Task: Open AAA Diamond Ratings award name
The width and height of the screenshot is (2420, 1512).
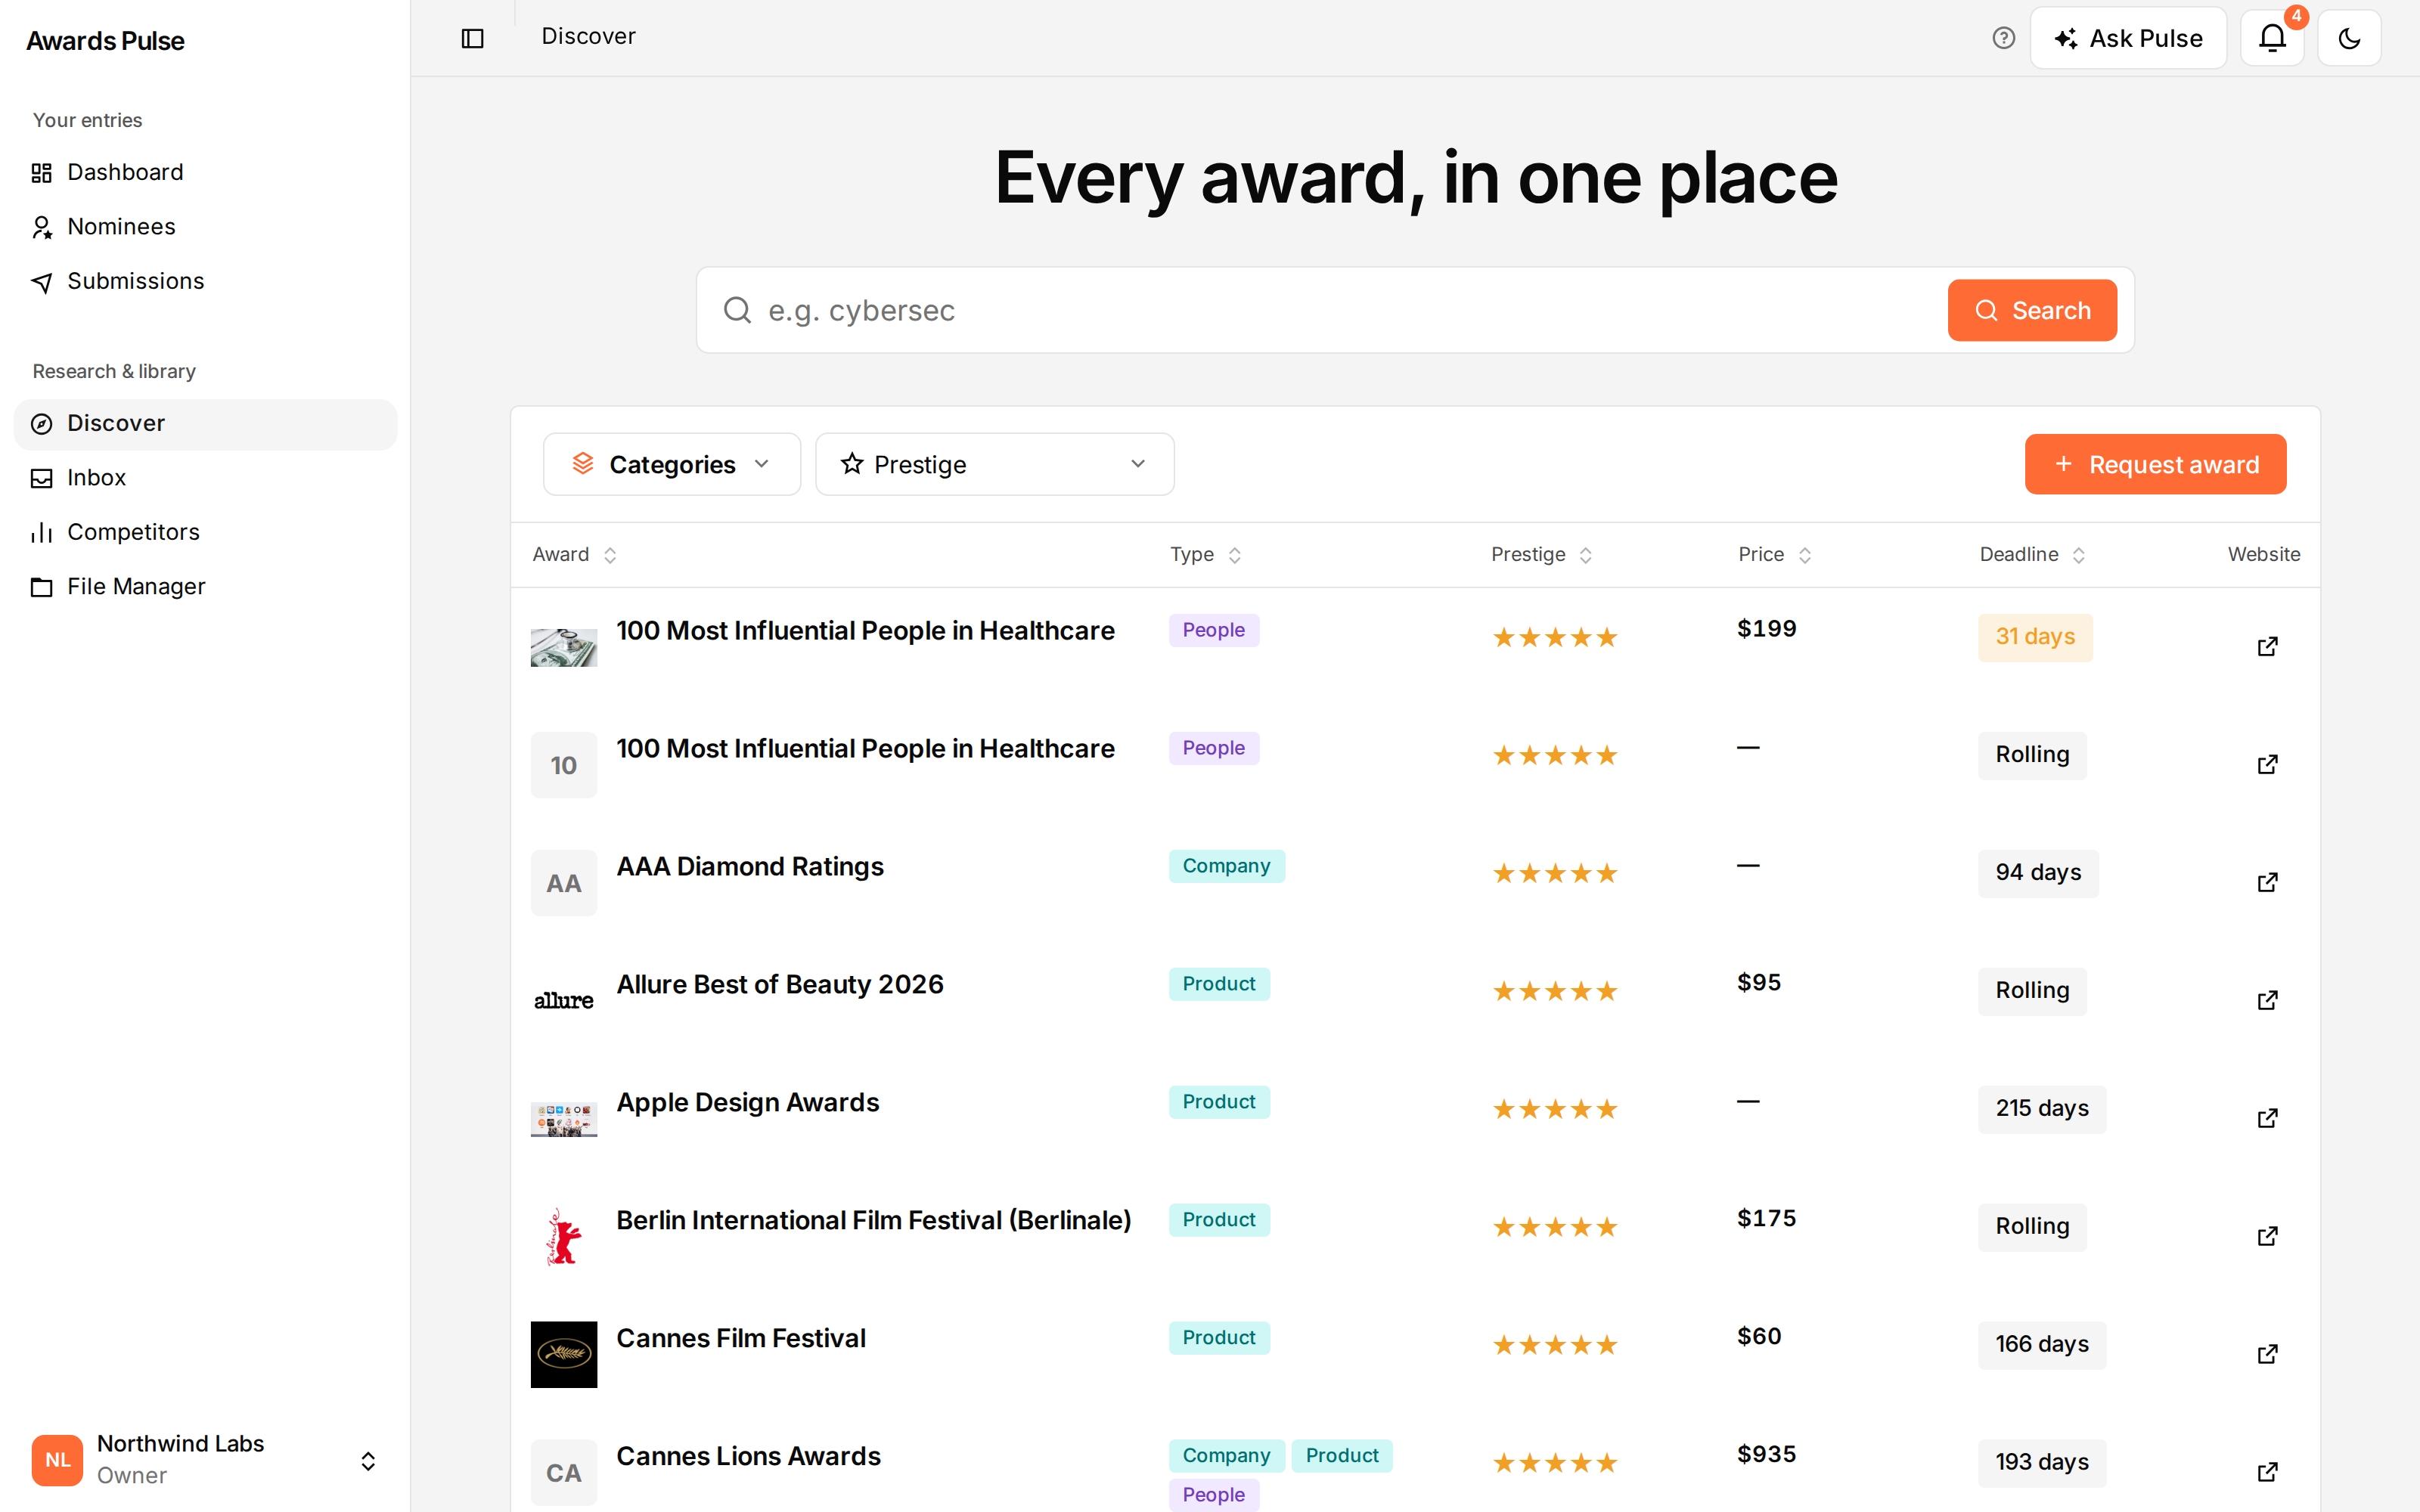Action: click(x=750, y=867)
